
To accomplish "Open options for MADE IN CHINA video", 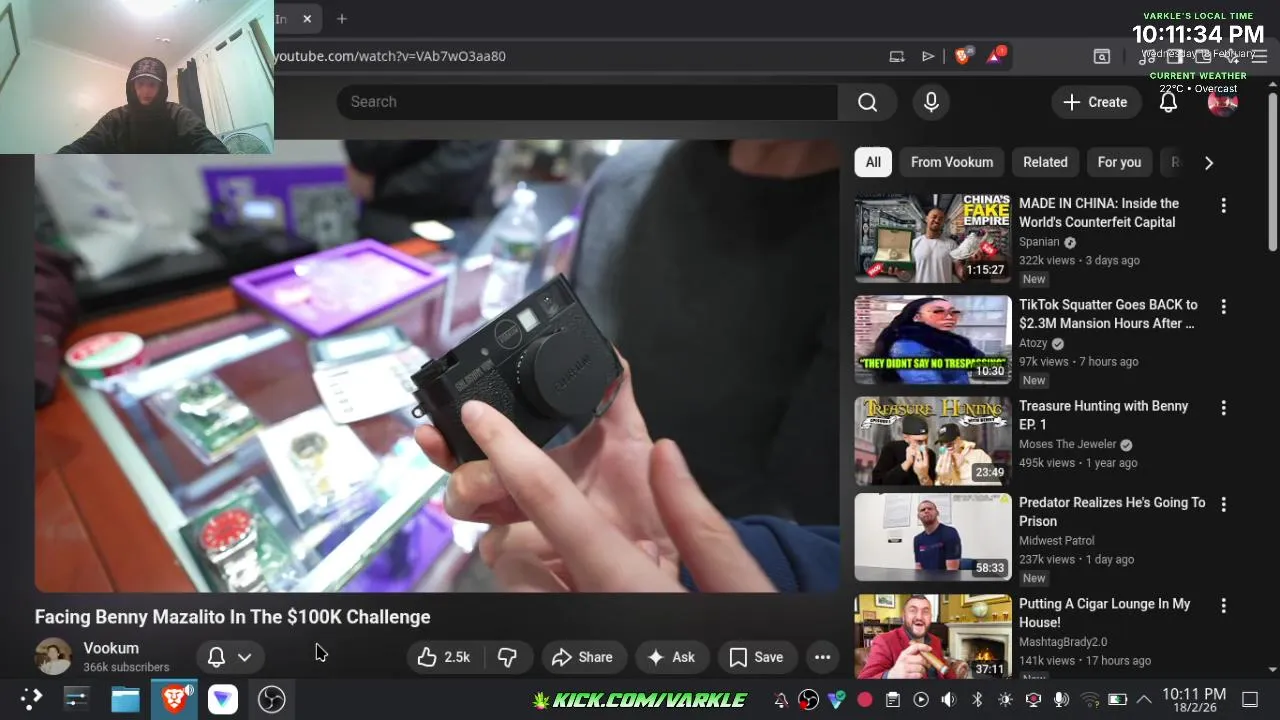I will 1223,205.
